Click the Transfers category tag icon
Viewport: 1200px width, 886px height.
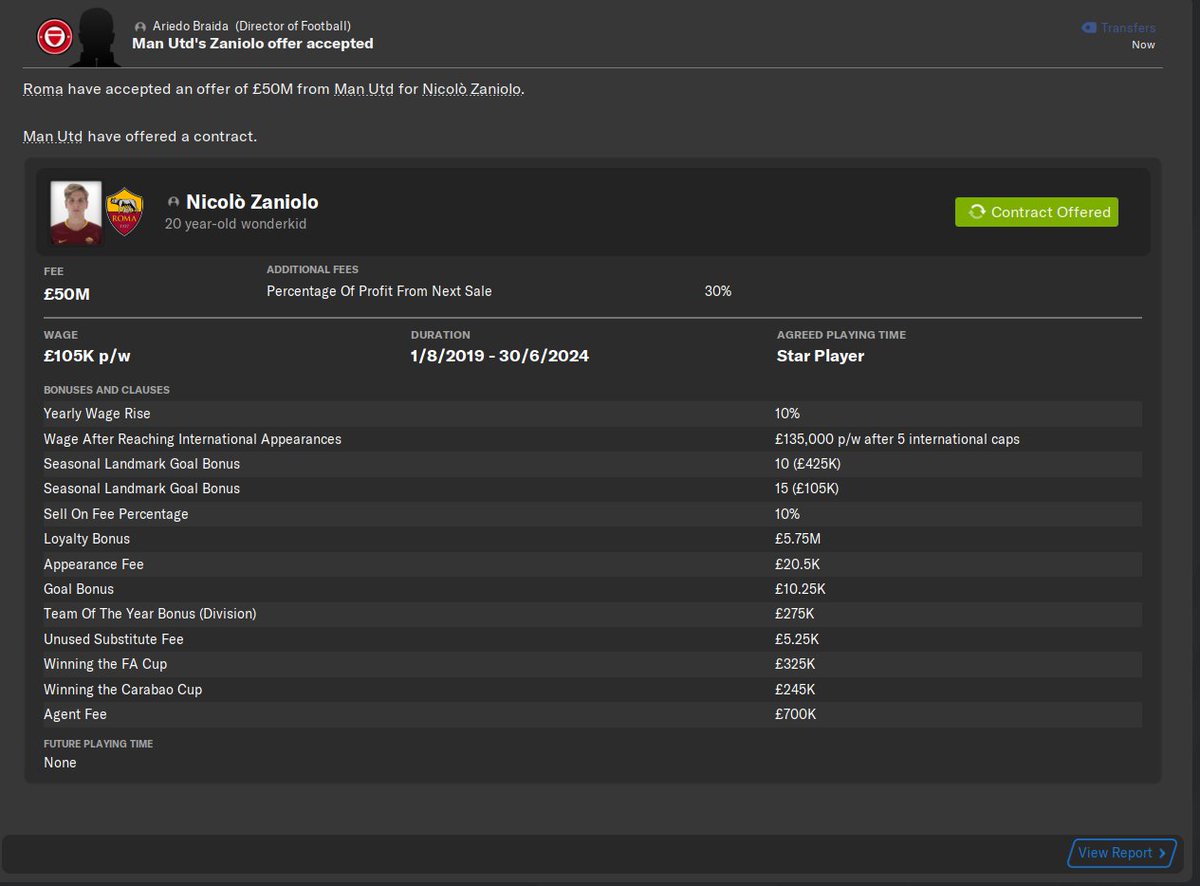pyautogui.click(x=1088, y=28)
